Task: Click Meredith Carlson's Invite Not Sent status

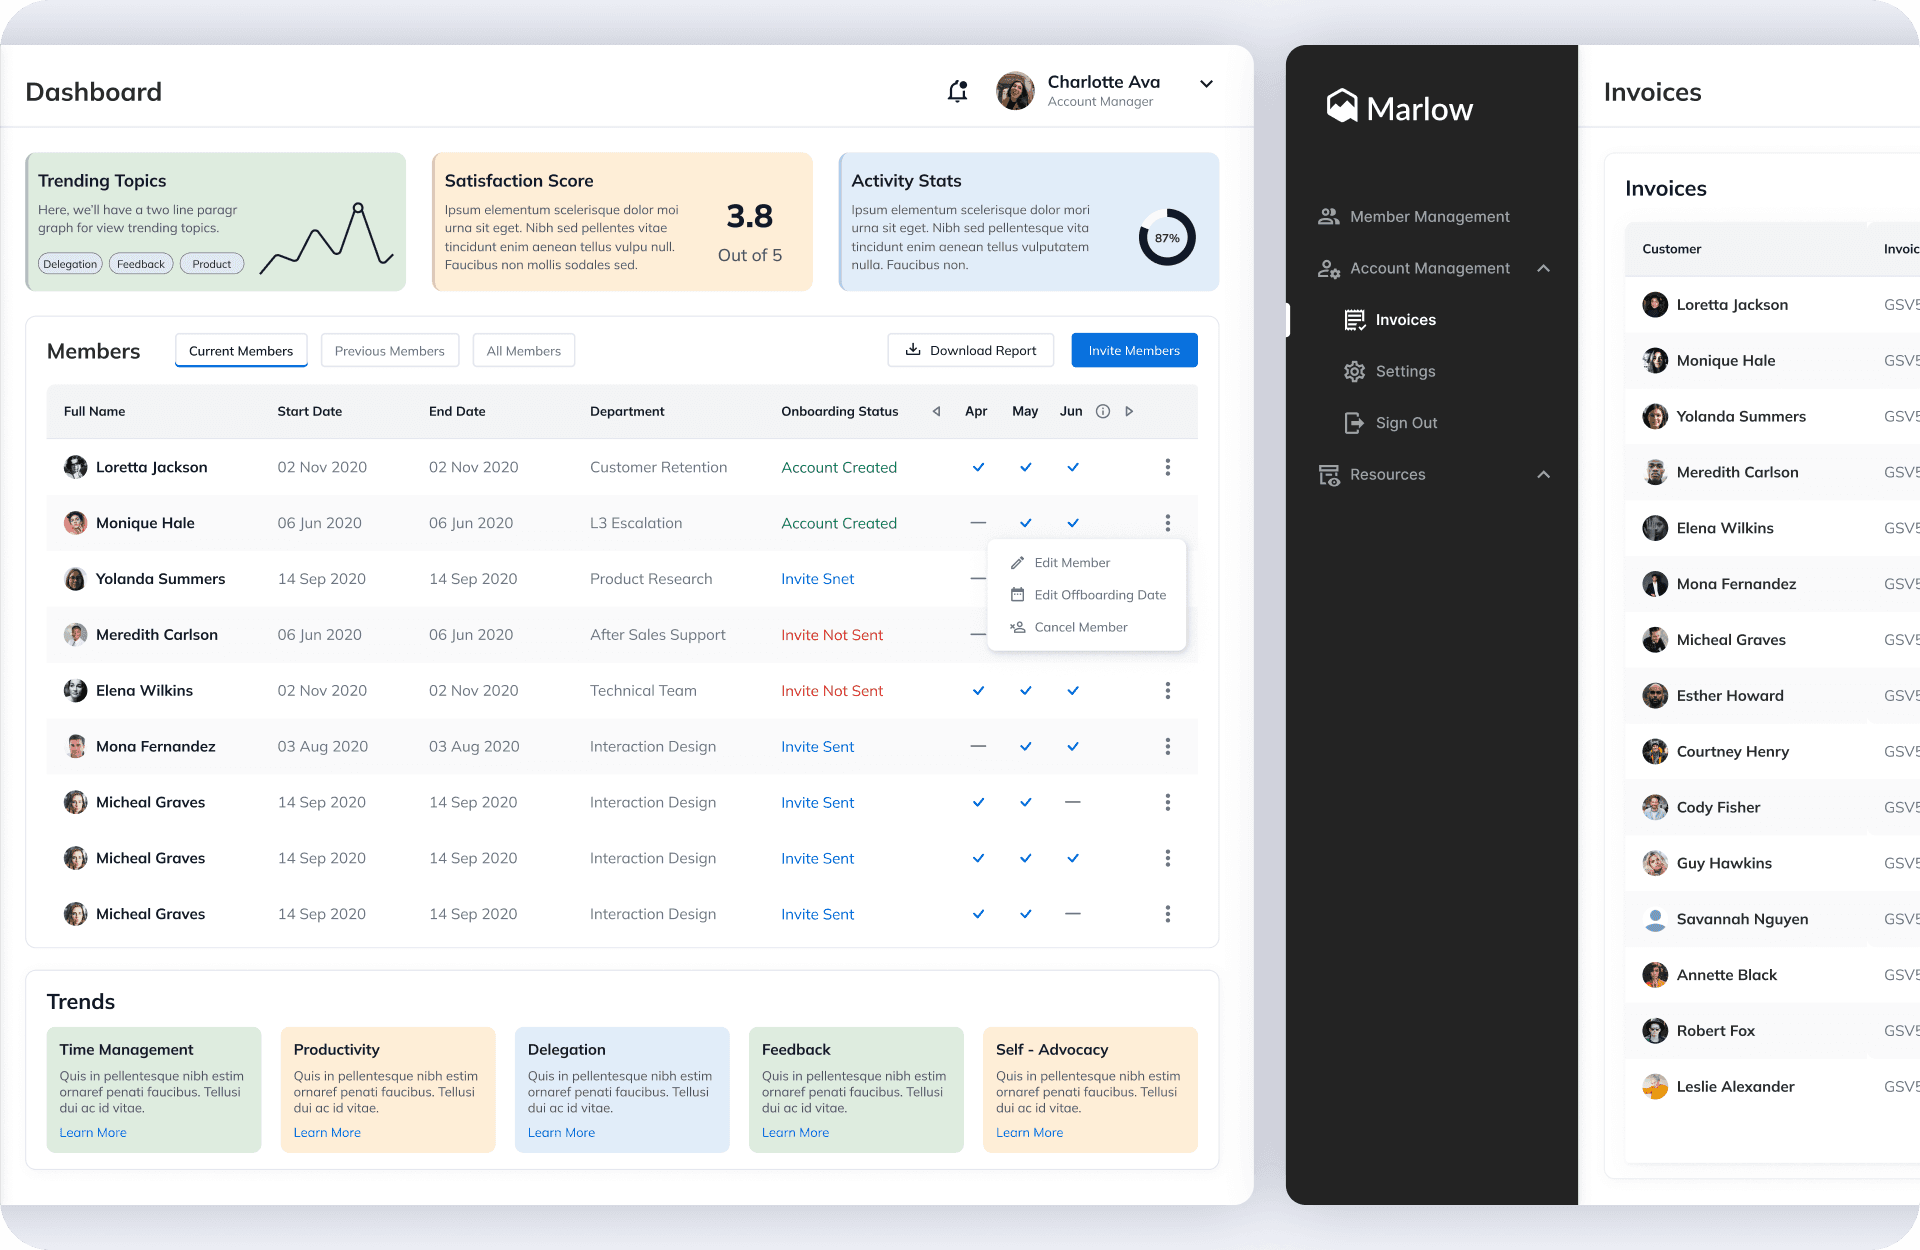Action: tap(832, 635)
